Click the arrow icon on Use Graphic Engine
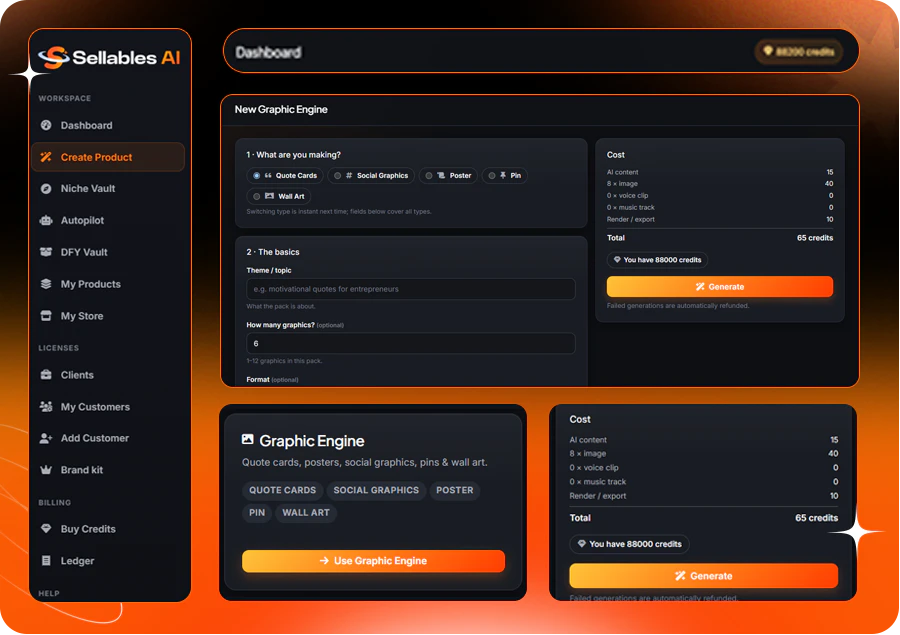Image resolution: width=900 pixels, height=635 pixels. (324, 560)
